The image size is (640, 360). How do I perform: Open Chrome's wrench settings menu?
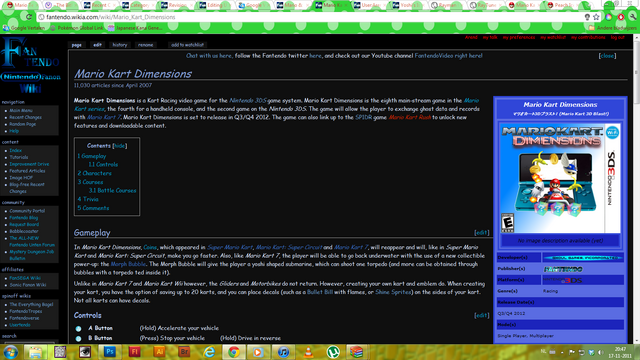(x=633, y=17)
